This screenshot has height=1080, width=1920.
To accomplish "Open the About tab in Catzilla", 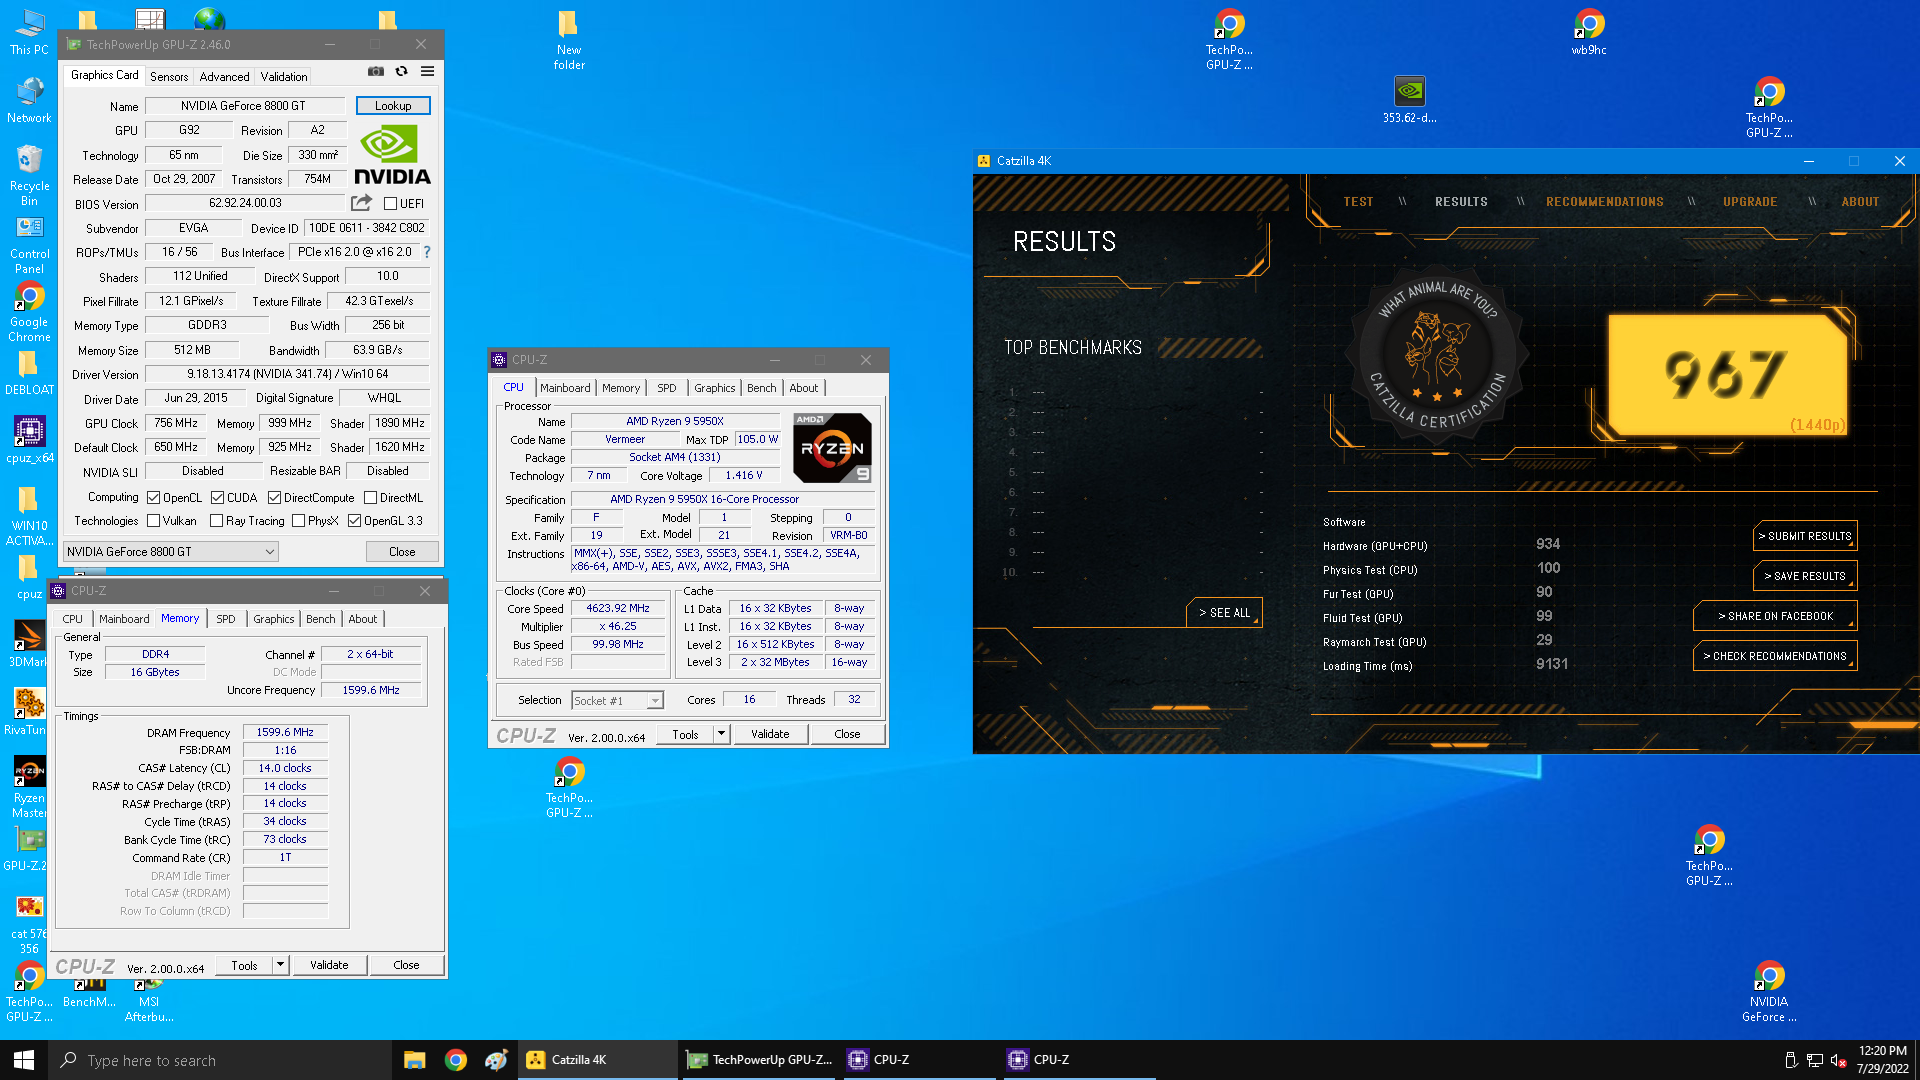I will [x=1860, y=202].
